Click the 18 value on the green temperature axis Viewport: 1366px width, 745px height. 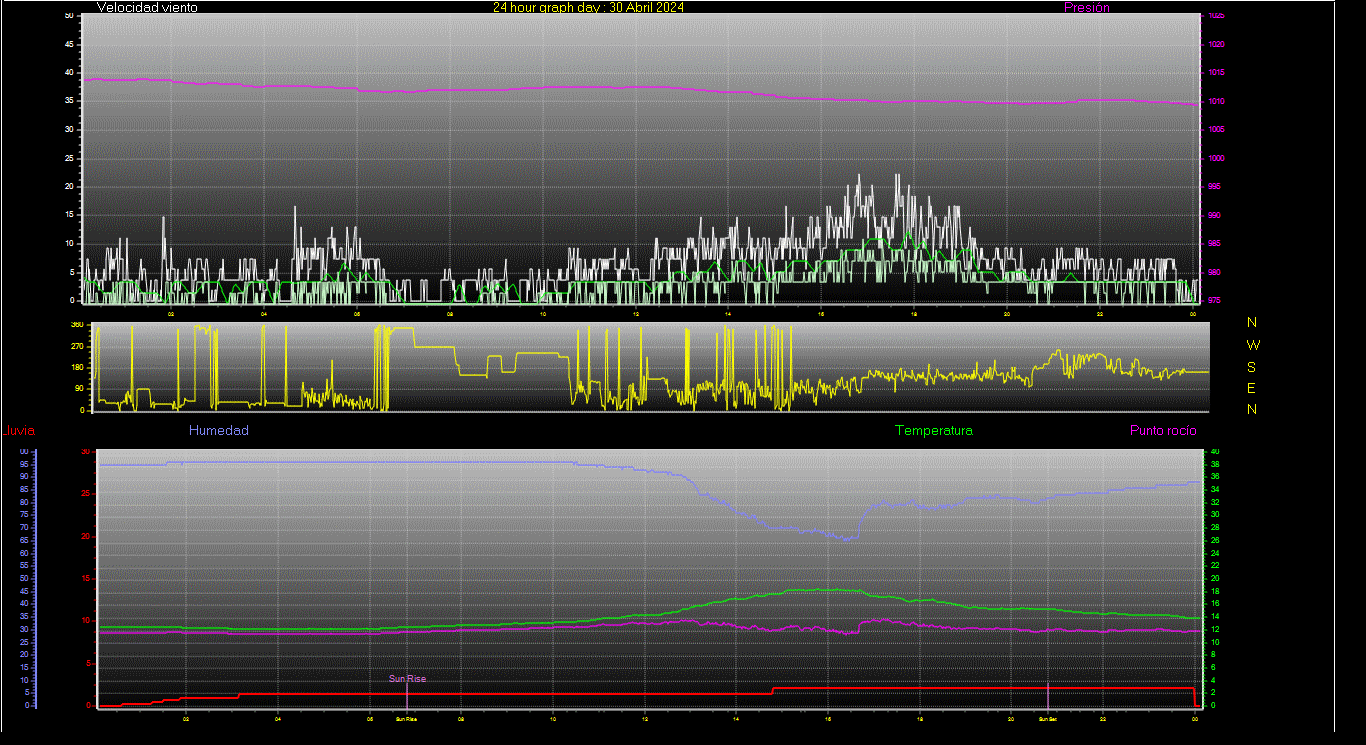1215,591
